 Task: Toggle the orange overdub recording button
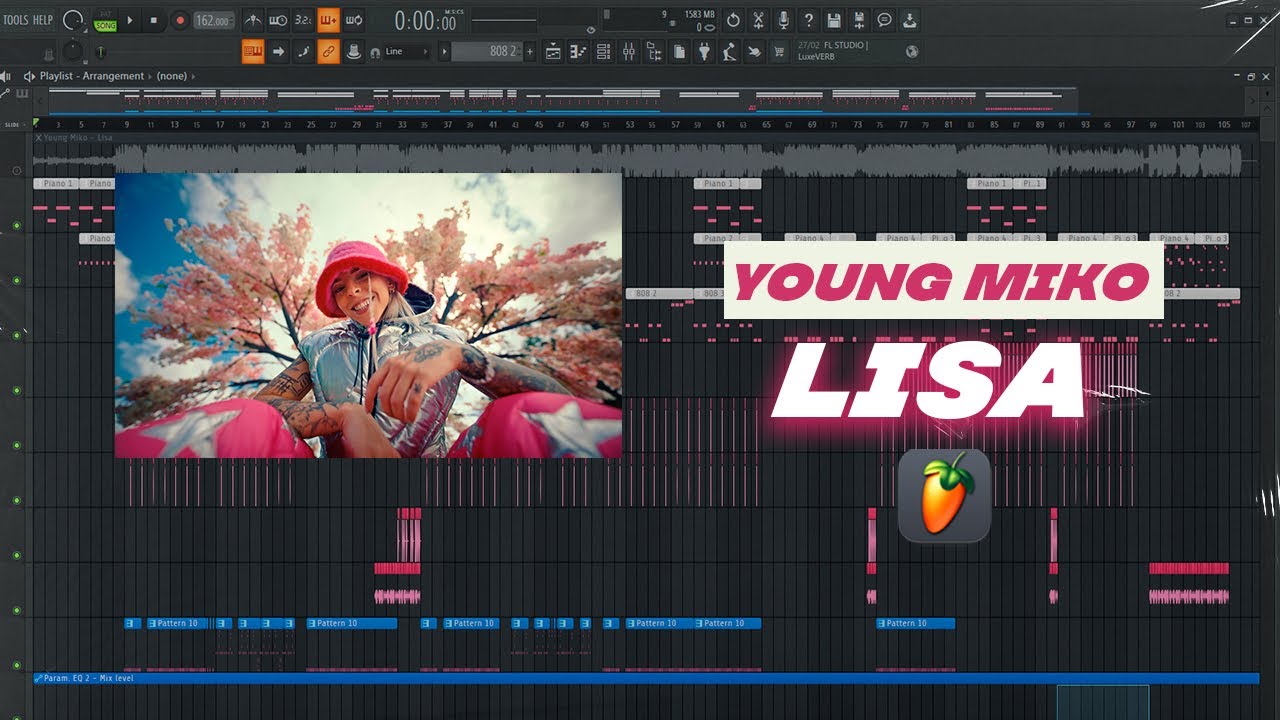(x=328, y=20)
